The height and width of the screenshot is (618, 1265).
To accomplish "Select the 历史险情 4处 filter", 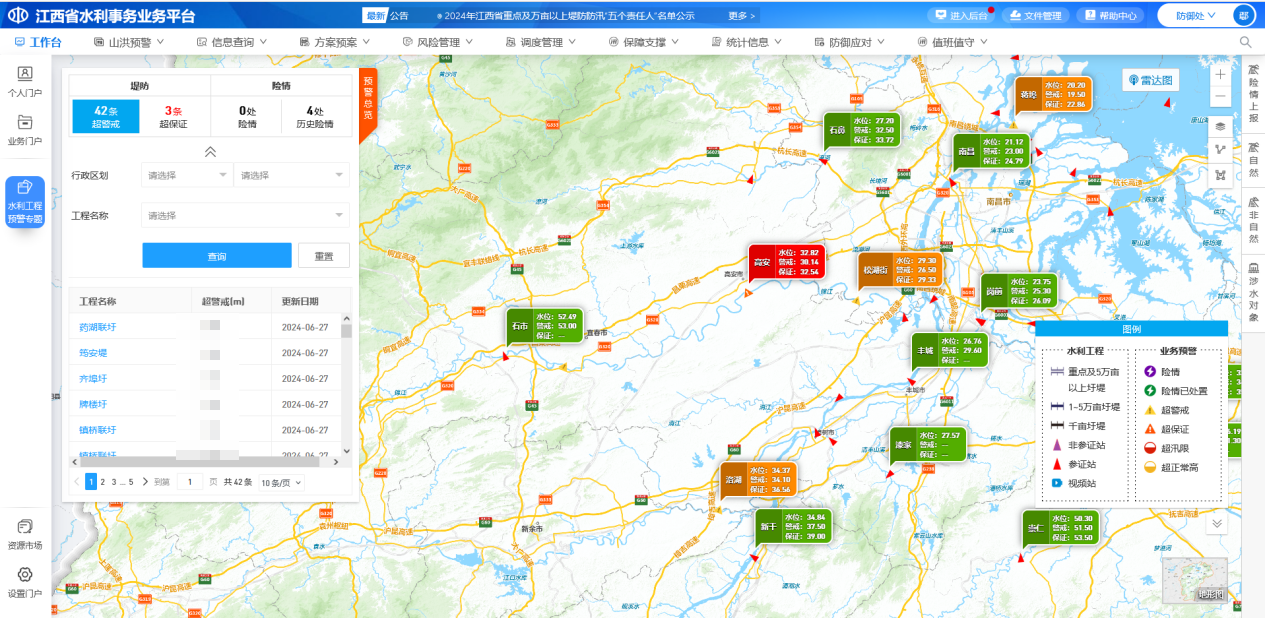I will click(x=316, y=117).
